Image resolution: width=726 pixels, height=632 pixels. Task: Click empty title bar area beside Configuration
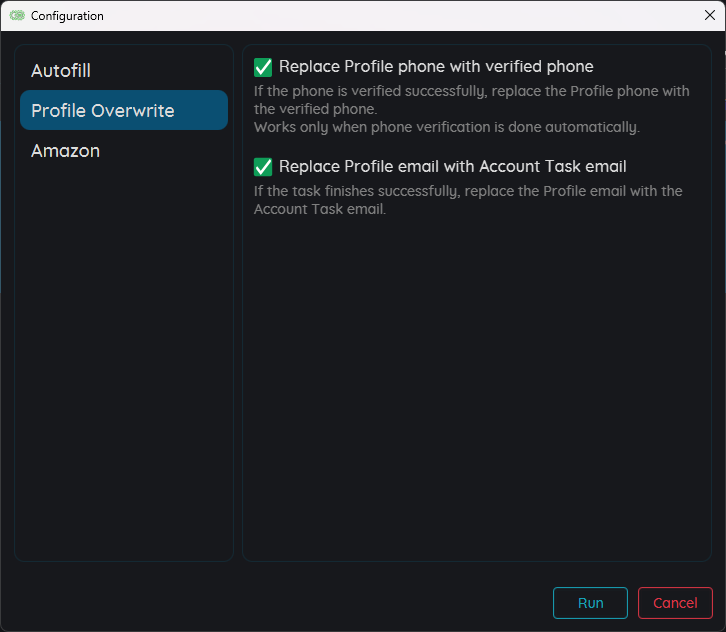coord(400,16)
